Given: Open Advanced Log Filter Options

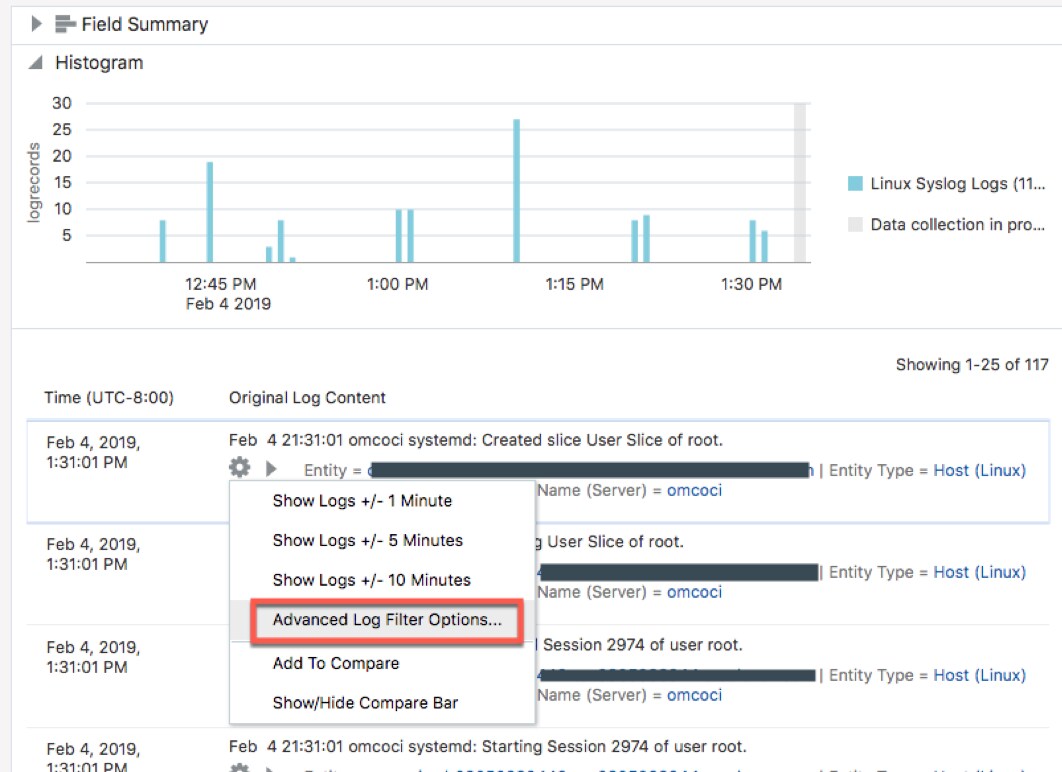Looking at the screenshot, I should point(387,620).
